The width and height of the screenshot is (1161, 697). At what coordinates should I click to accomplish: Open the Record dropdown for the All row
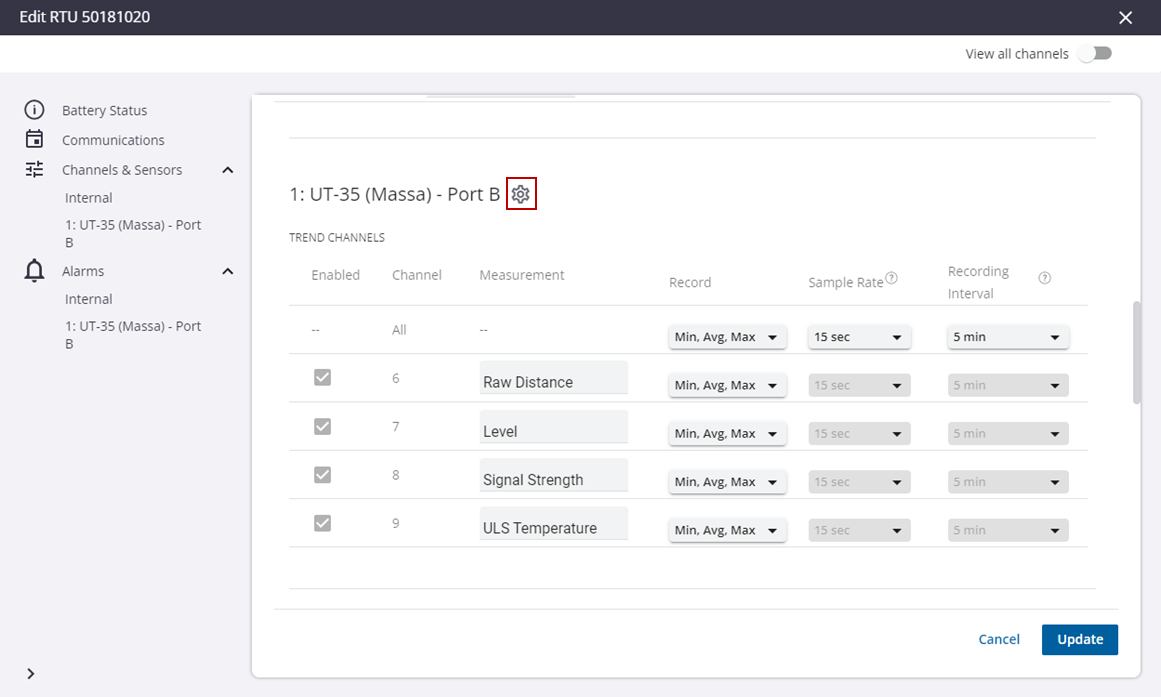pyautogui.click(x=727, y=336)
